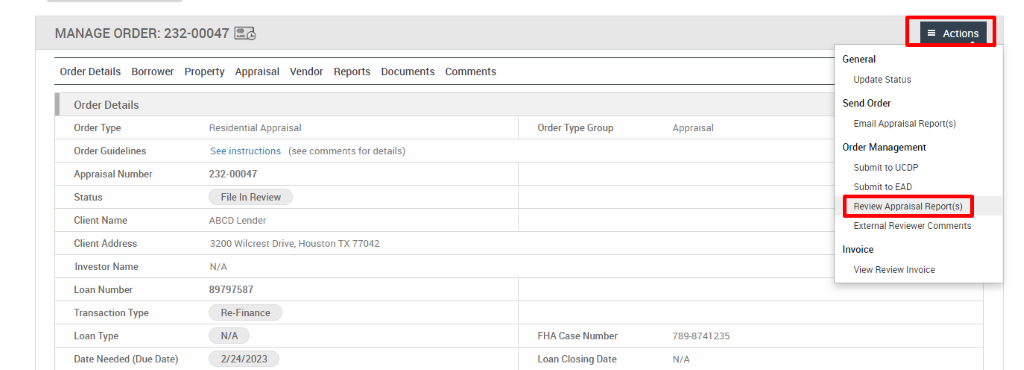Viewport: 1024px width, 370px height.
Task: Click the FHA Case Number label
Action: pos(577,336)
